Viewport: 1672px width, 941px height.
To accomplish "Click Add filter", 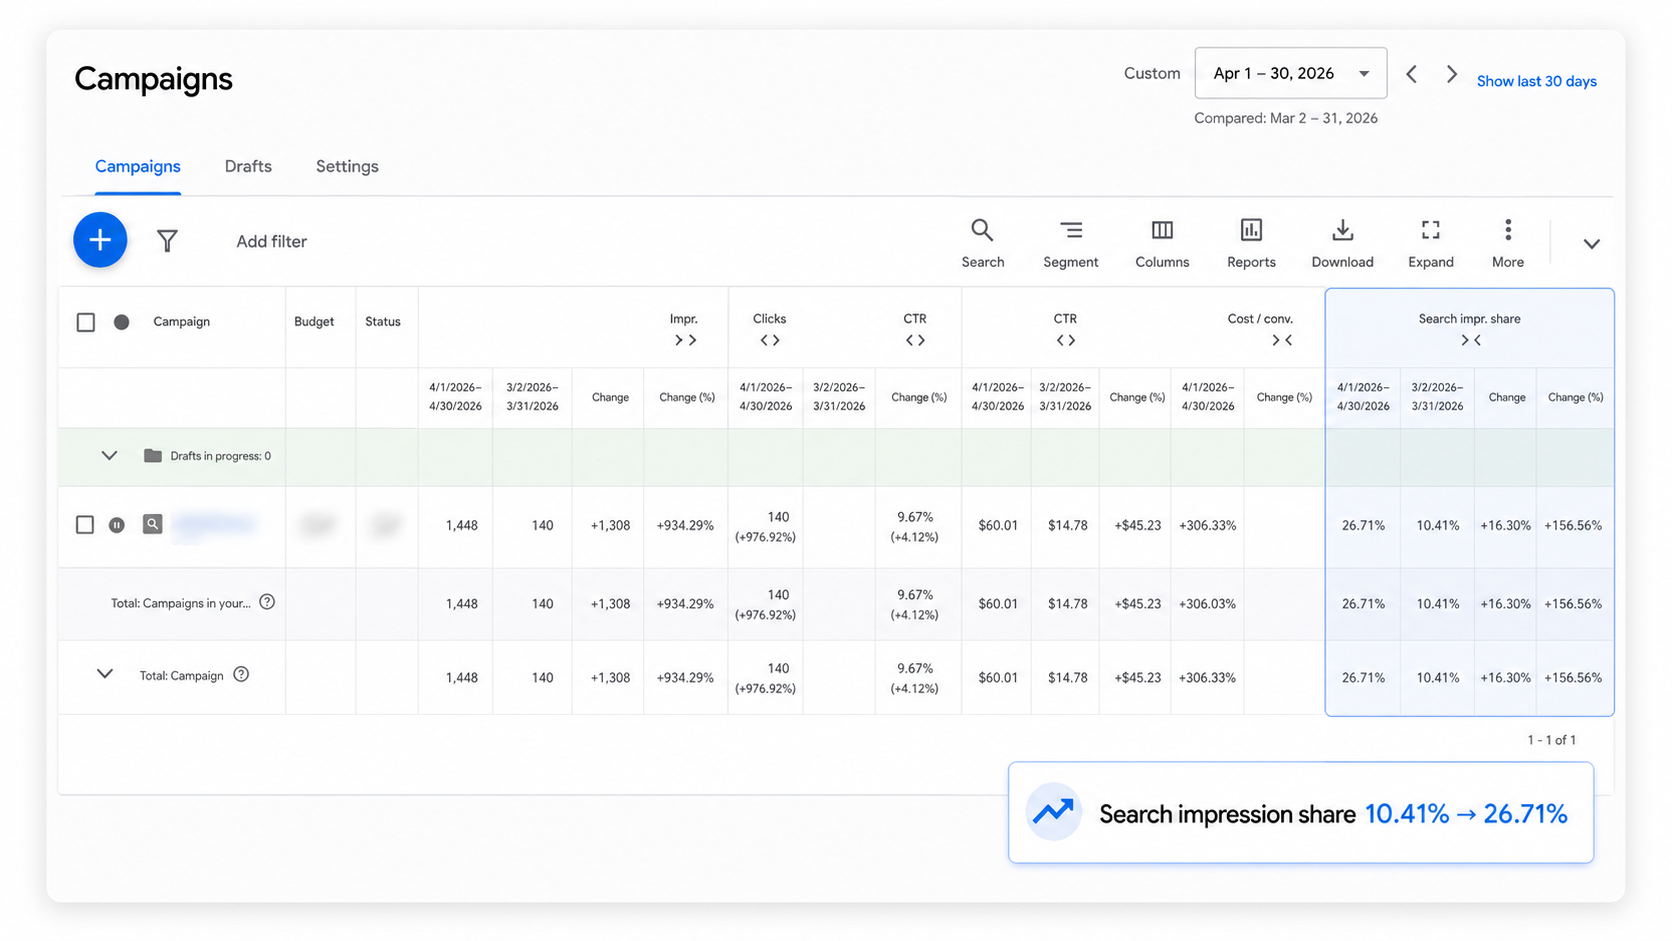I will 271,241.
